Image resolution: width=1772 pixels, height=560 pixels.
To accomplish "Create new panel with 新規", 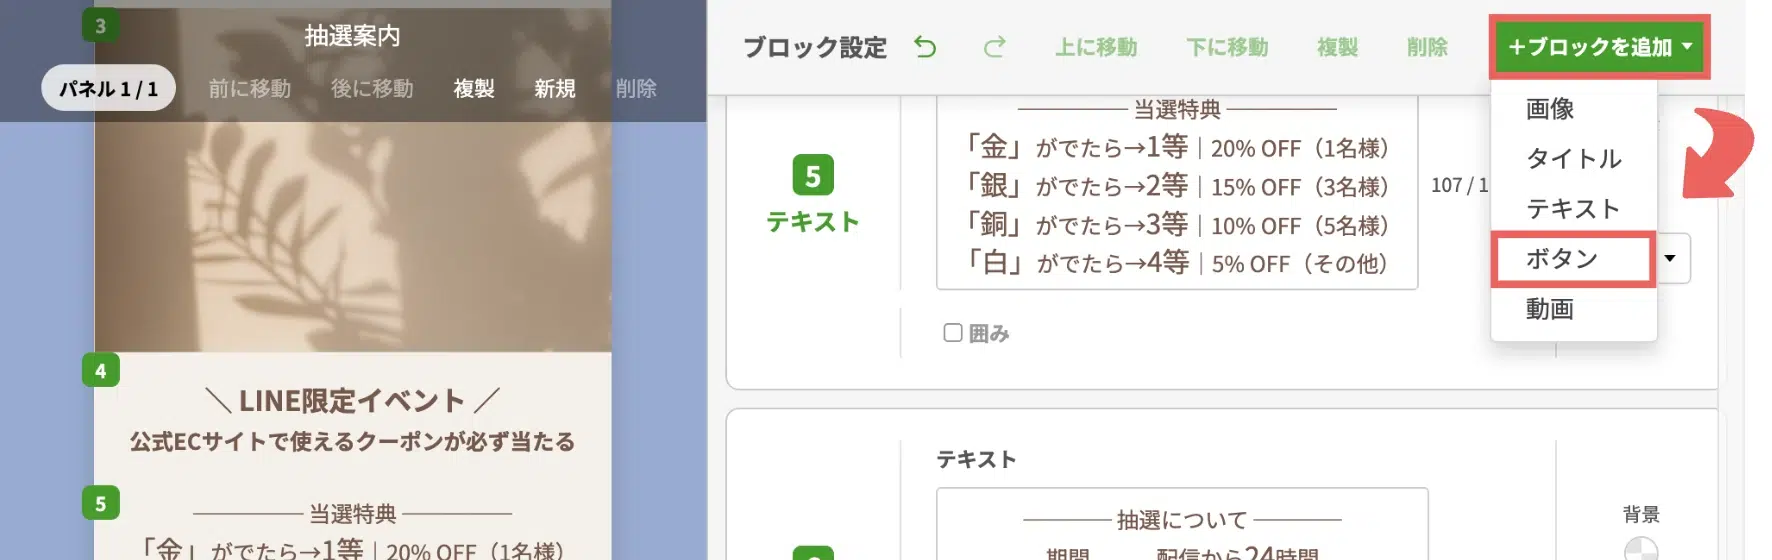I will click(x=555, y=88).
